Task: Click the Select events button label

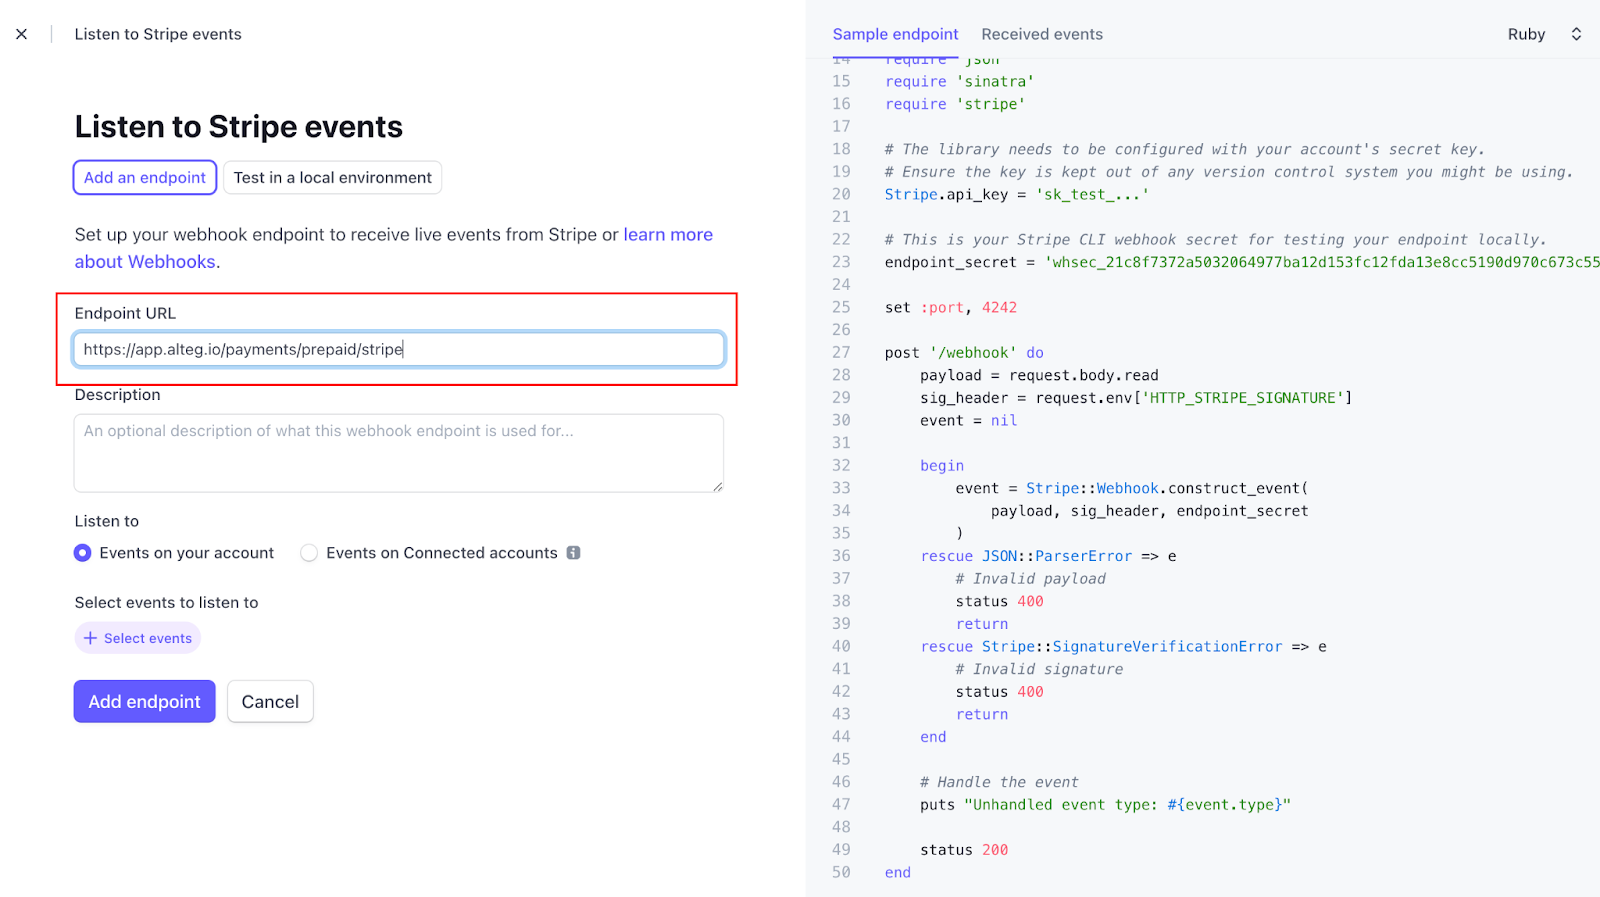Action: pyautogui.click(x=148, y=638)
